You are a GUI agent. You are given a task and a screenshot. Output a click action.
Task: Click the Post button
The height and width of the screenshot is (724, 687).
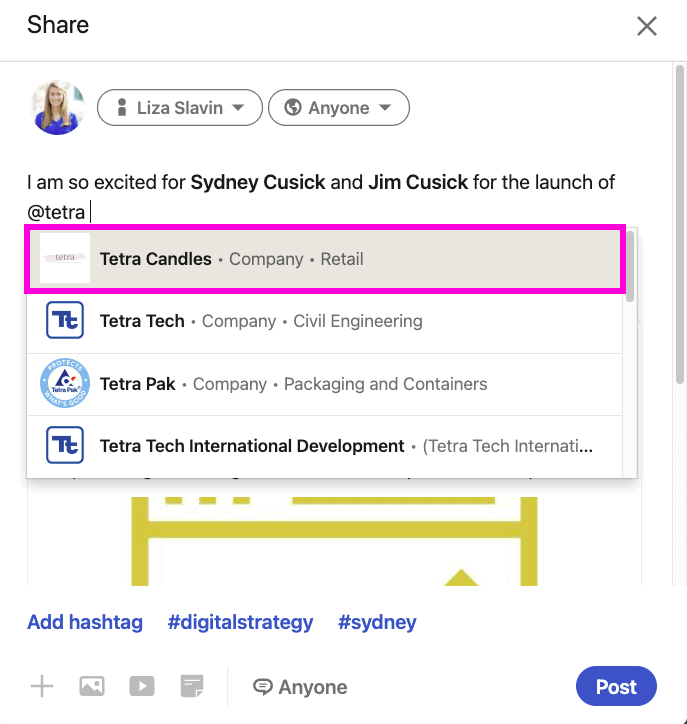(616, 686)
